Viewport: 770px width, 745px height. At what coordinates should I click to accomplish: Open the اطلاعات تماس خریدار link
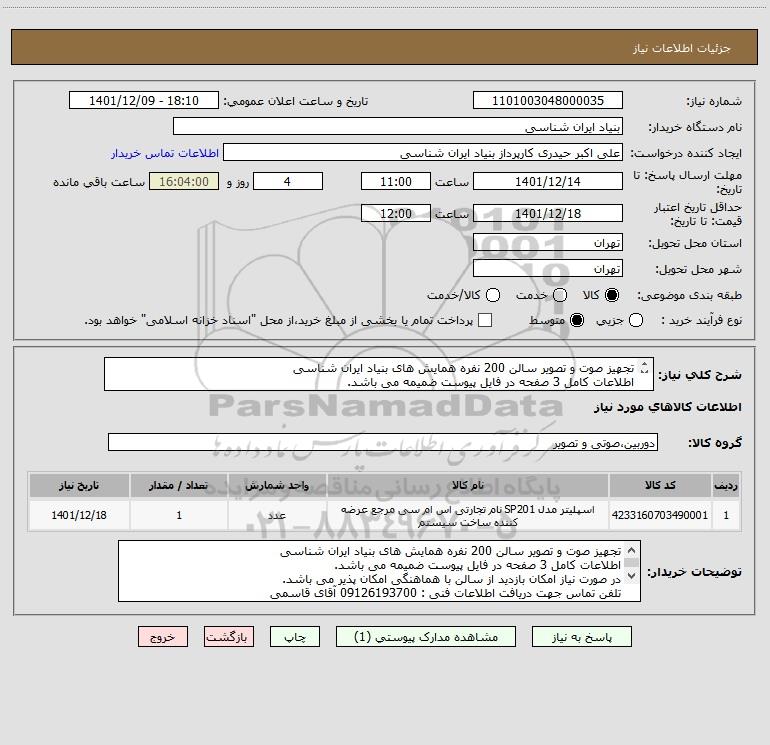(165, 153)
